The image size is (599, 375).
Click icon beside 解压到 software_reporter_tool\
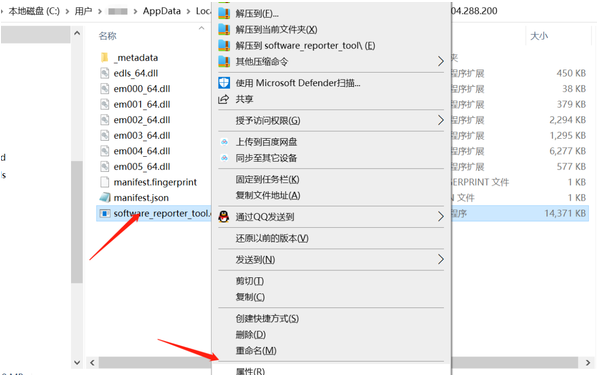pos(224,45)
